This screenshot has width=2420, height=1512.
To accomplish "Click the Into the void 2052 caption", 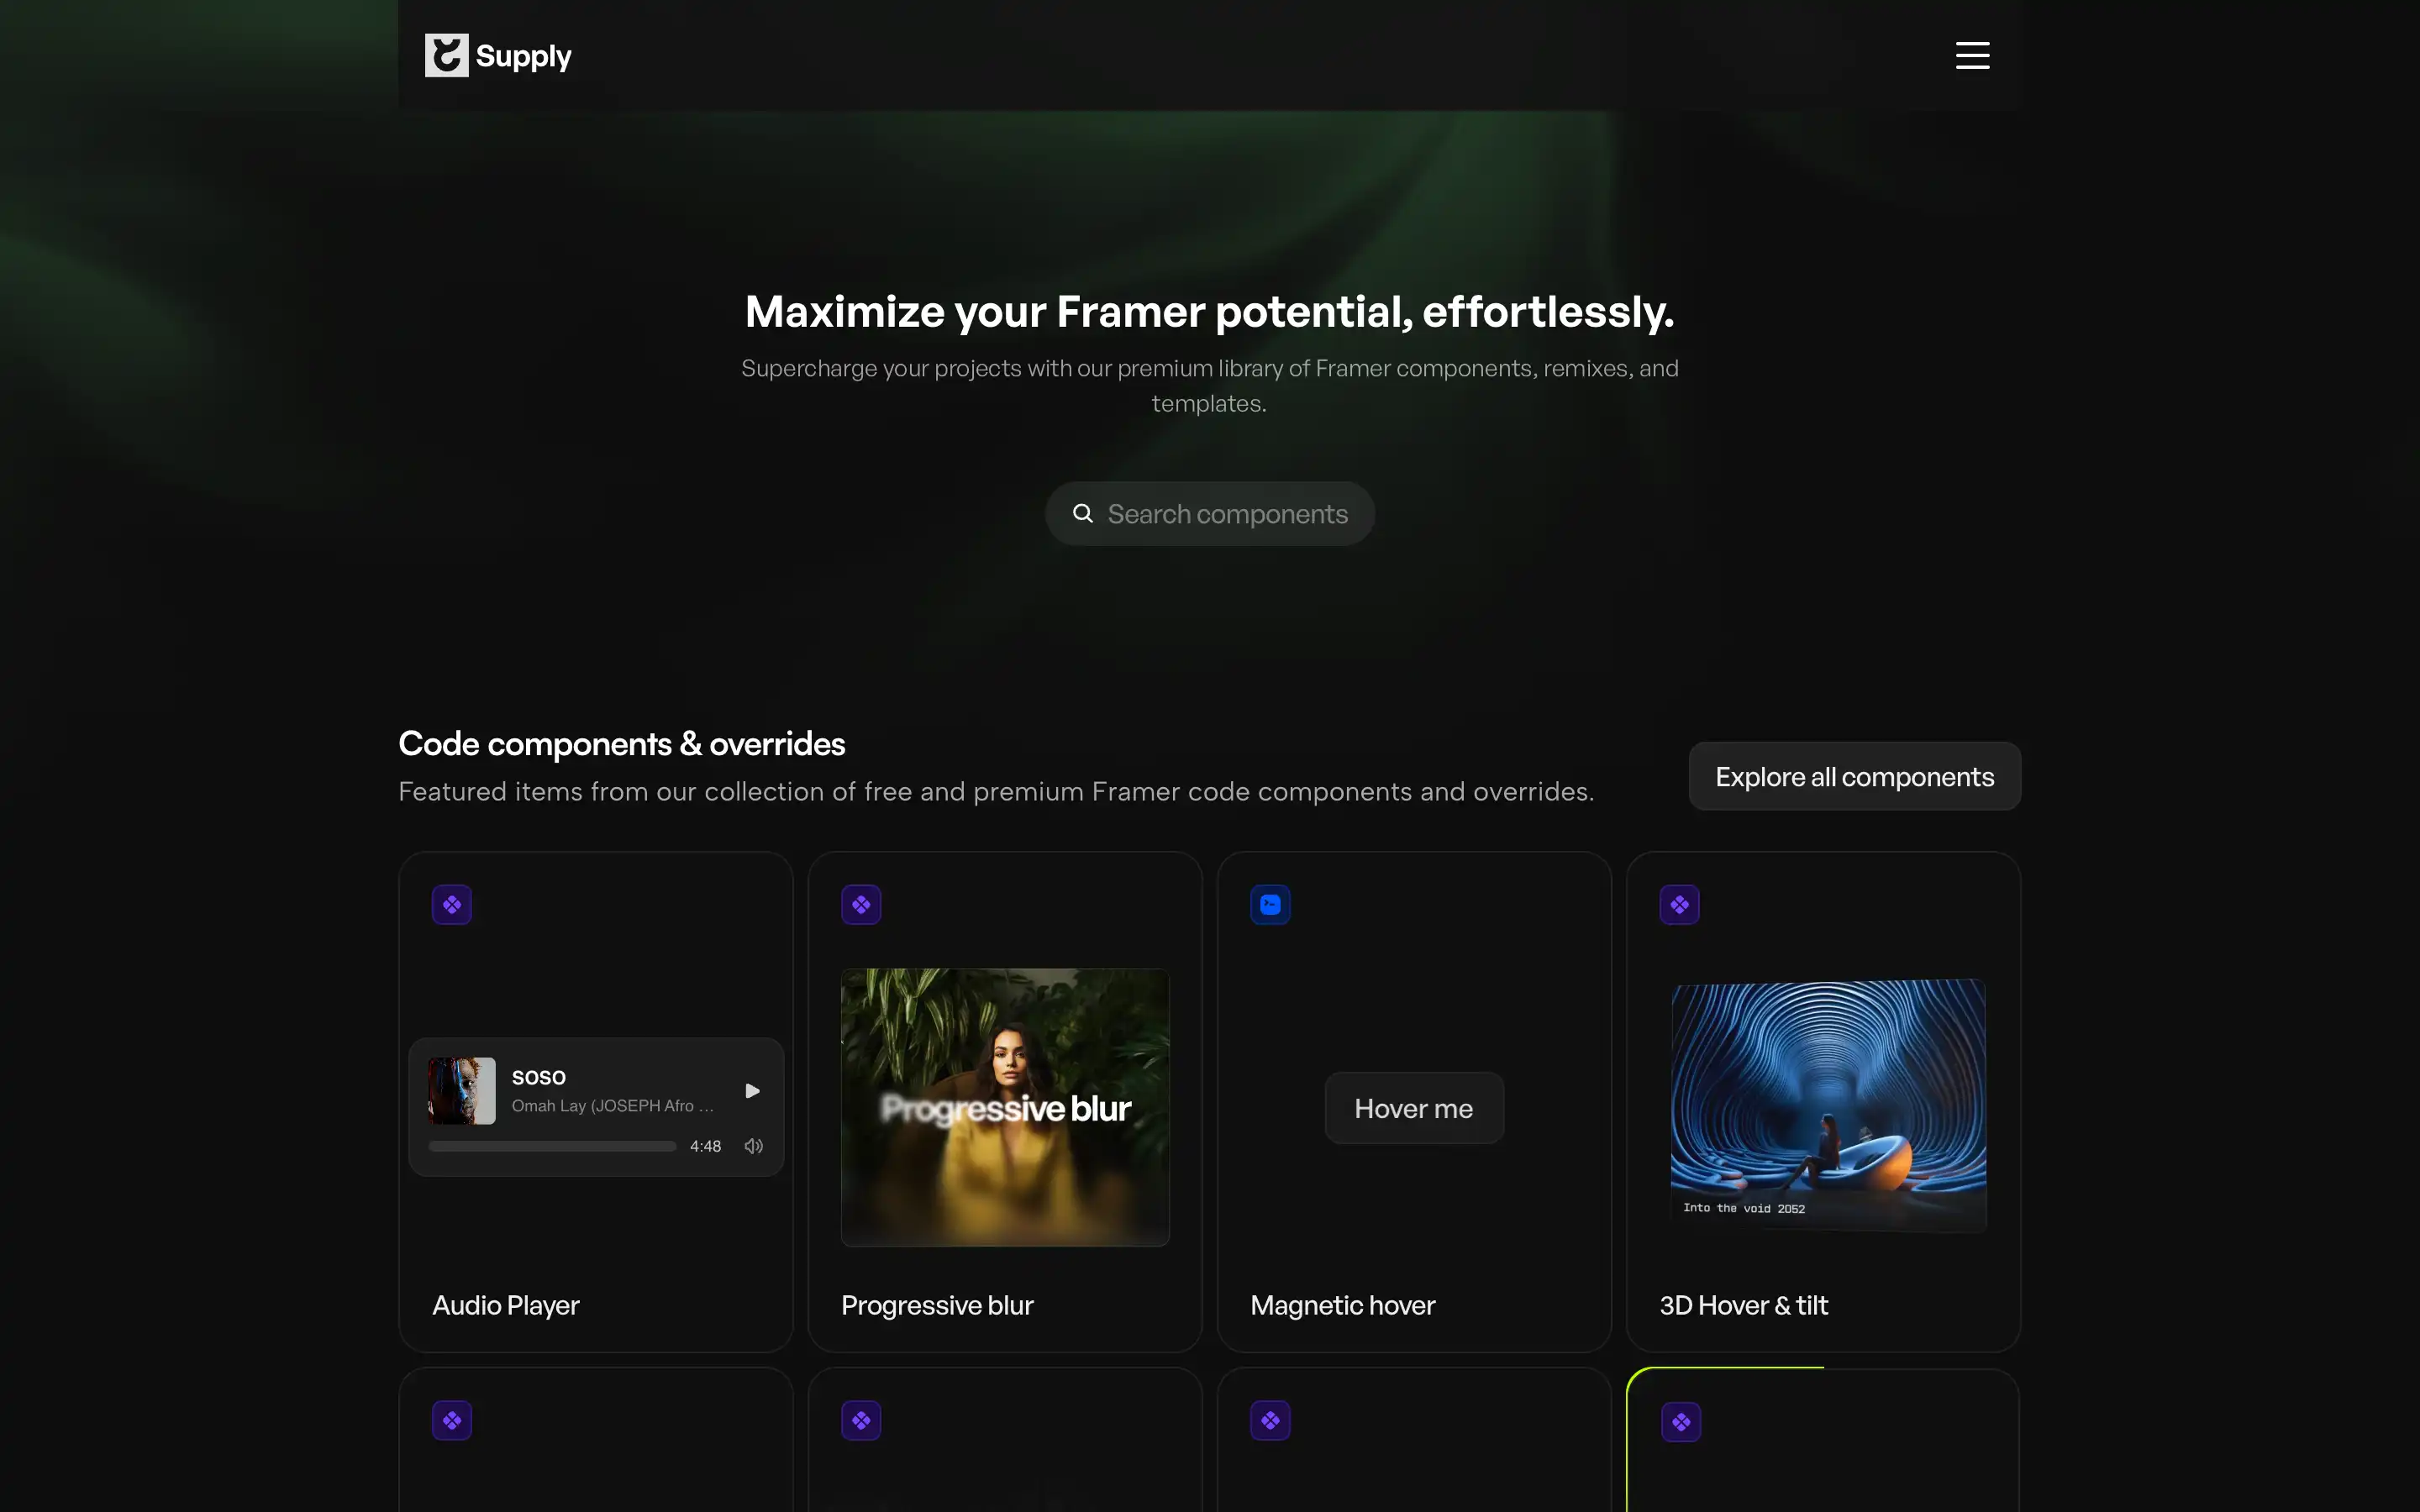I will coord(1744,1208).
